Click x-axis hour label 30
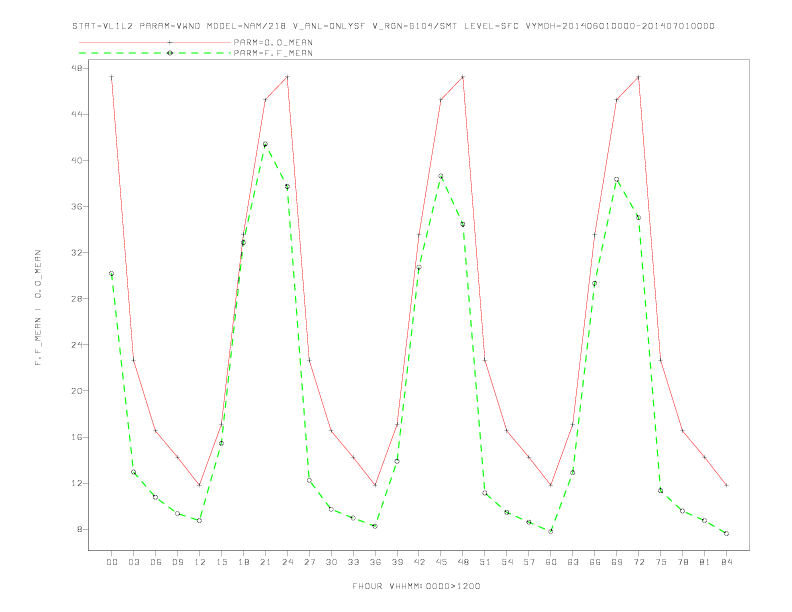792x612 pixels. click(x=331, y=562)
